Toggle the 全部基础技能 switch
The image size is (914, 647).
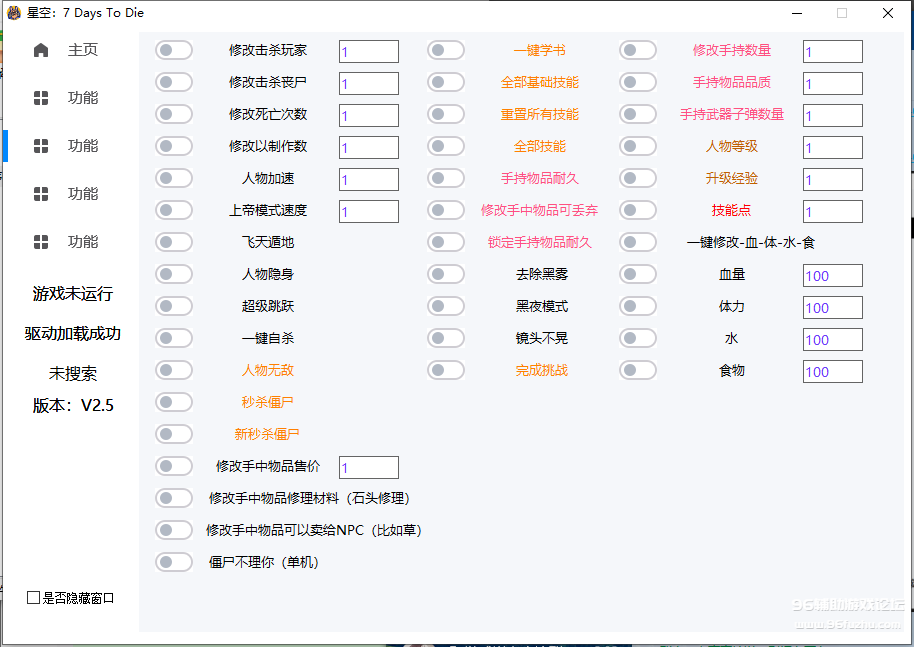pos(446,82)
